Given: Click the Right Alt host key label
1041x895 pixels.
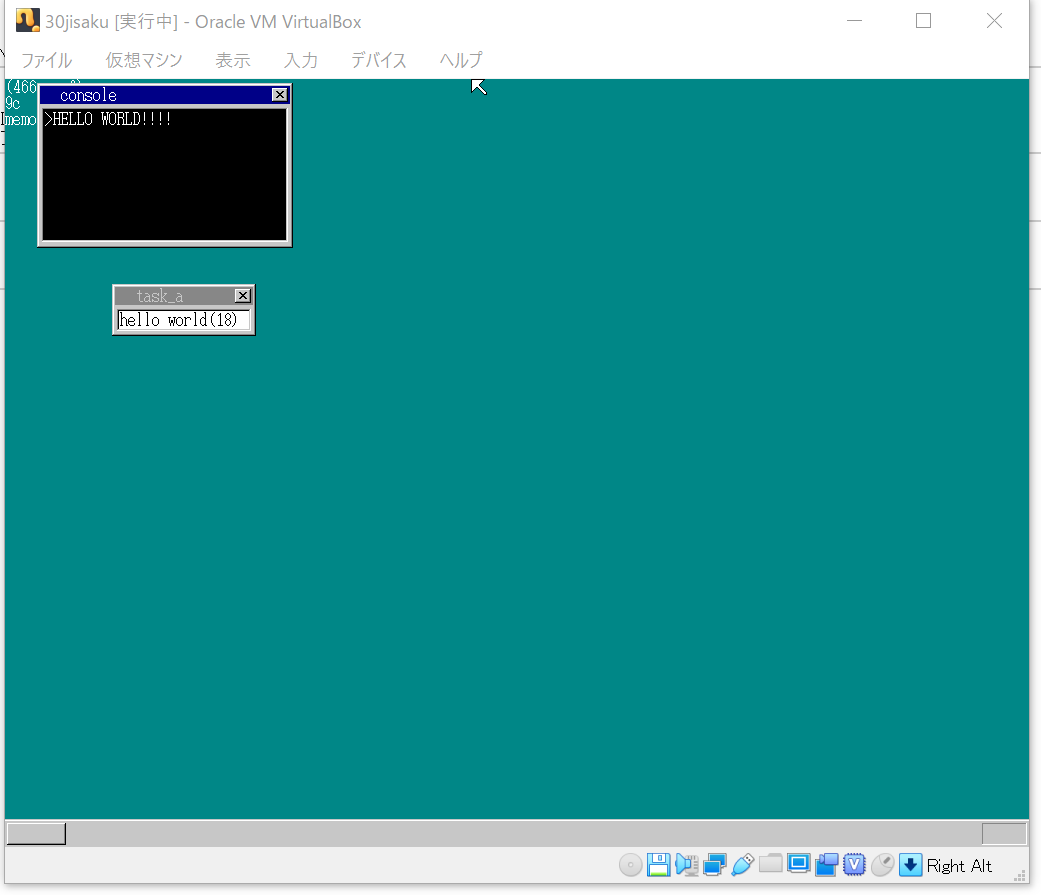Looking at the screenshot, I should tap(959, 866).
